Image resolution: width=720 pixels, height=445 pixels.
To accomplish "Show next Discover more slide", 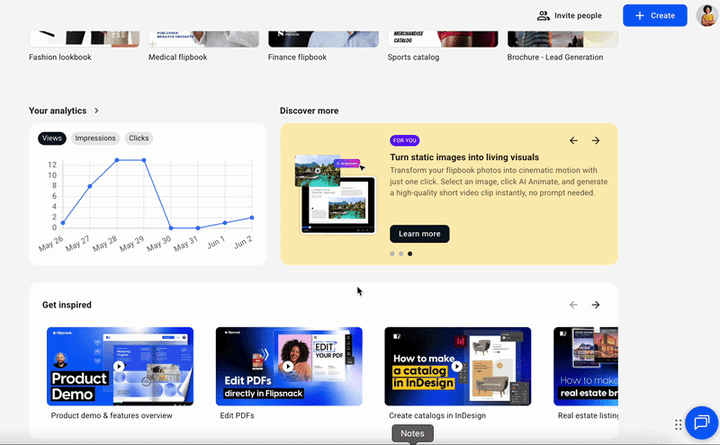I will [596, 141].
